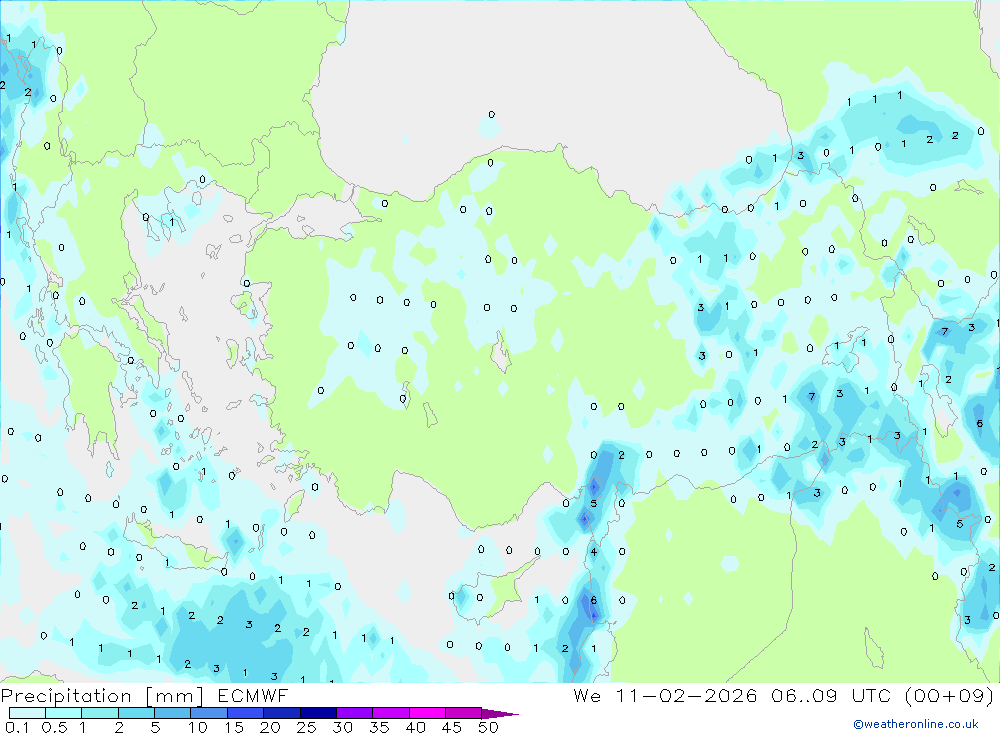This screenshot has width=1000, height=733.
Task: Pick the 2–5 mm legend color swatch
Action: click(x=136, y=713)
